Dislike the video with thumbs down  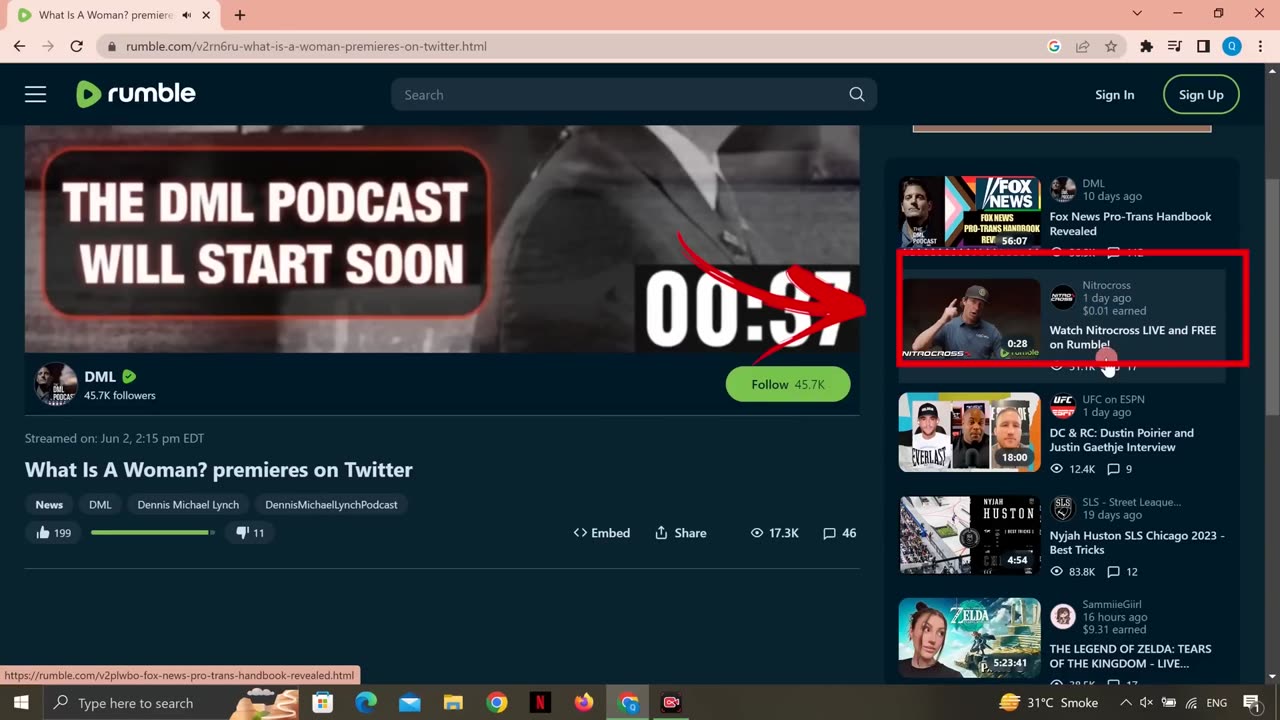pyautogui.click(x=249, y=533)
